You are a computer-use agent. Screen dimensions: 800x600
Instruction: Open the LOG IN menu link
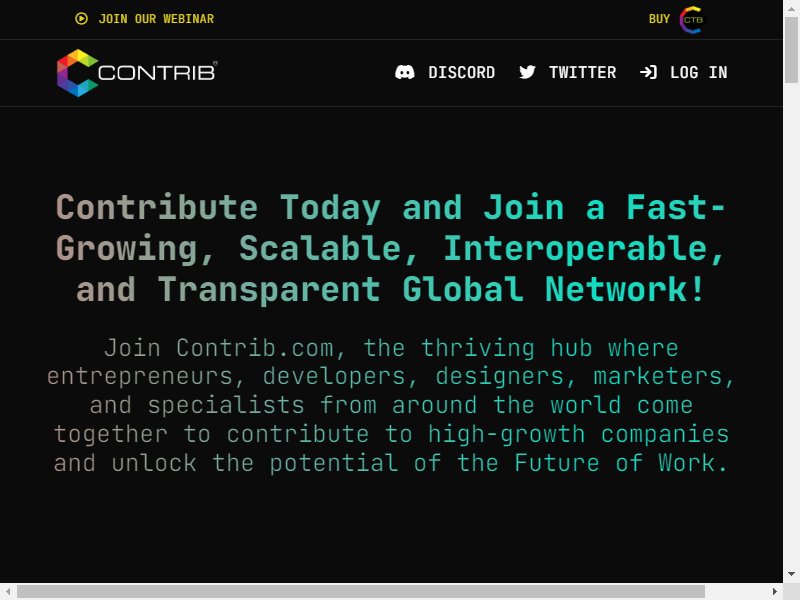(x=698, y=72)
